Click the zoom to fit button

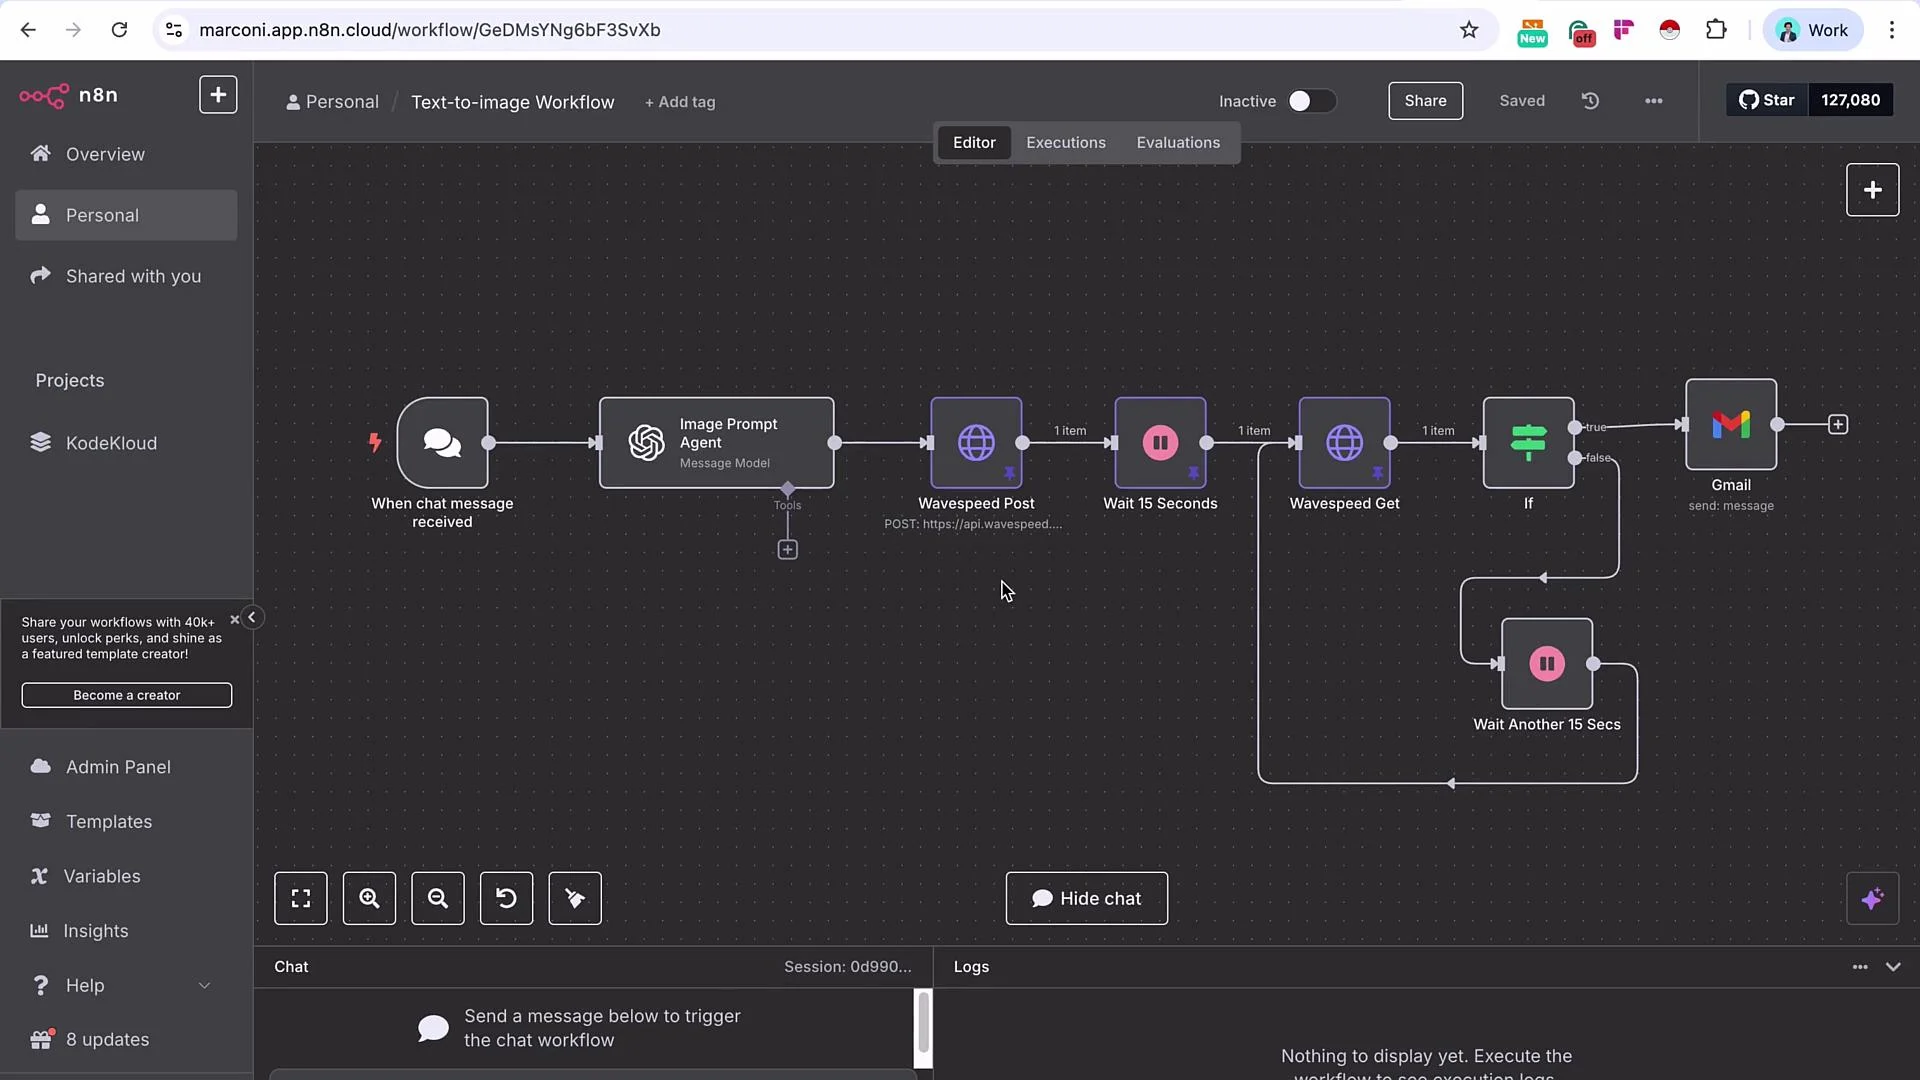pyautogui.click(x=301, y=898)
